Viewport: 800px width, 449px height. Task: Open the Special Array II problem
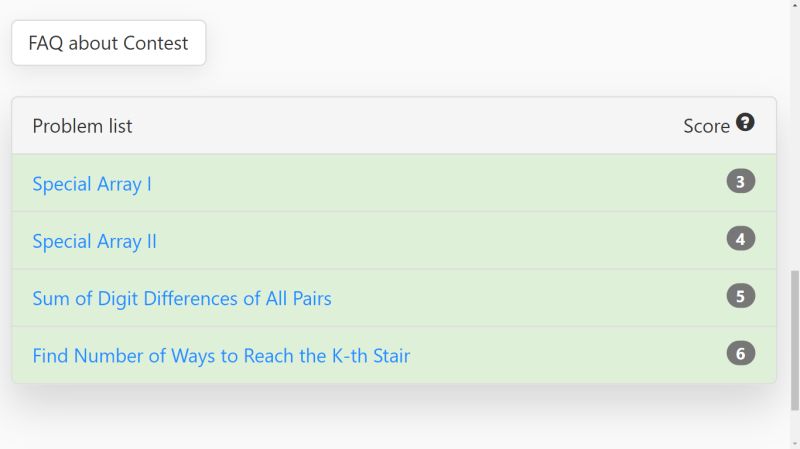coord(94,241)
